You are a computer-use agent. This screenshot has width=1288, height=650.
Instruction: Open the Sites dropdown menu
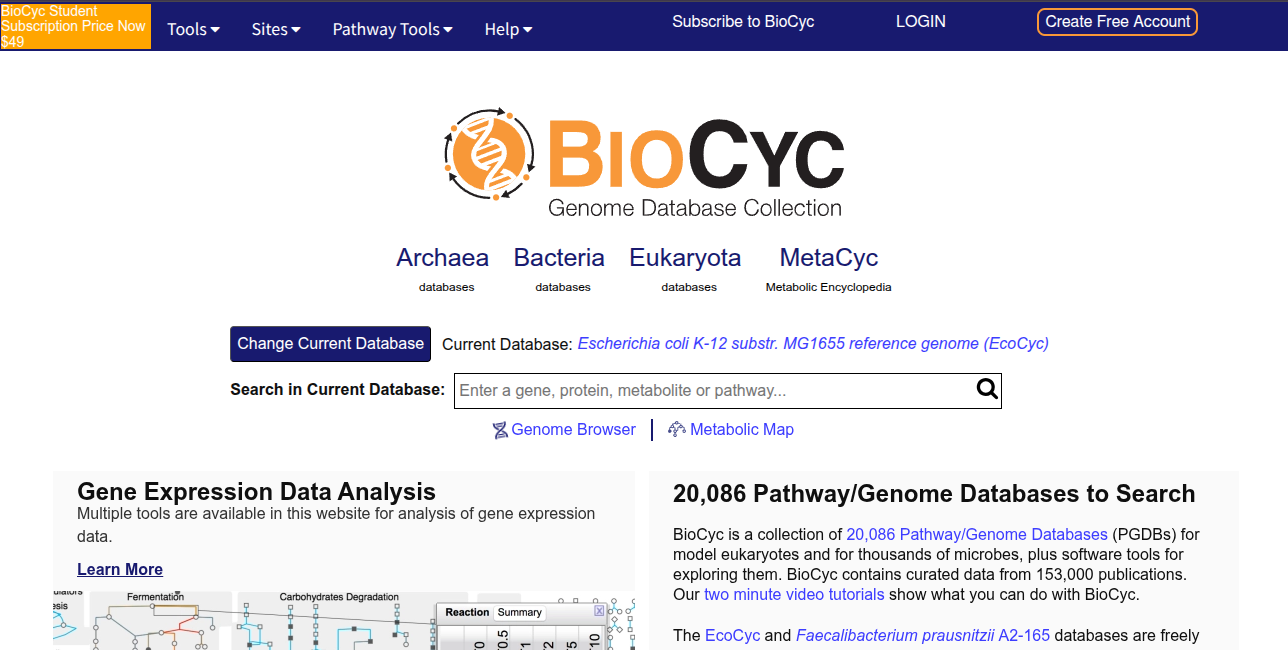[x=276, y=29]
